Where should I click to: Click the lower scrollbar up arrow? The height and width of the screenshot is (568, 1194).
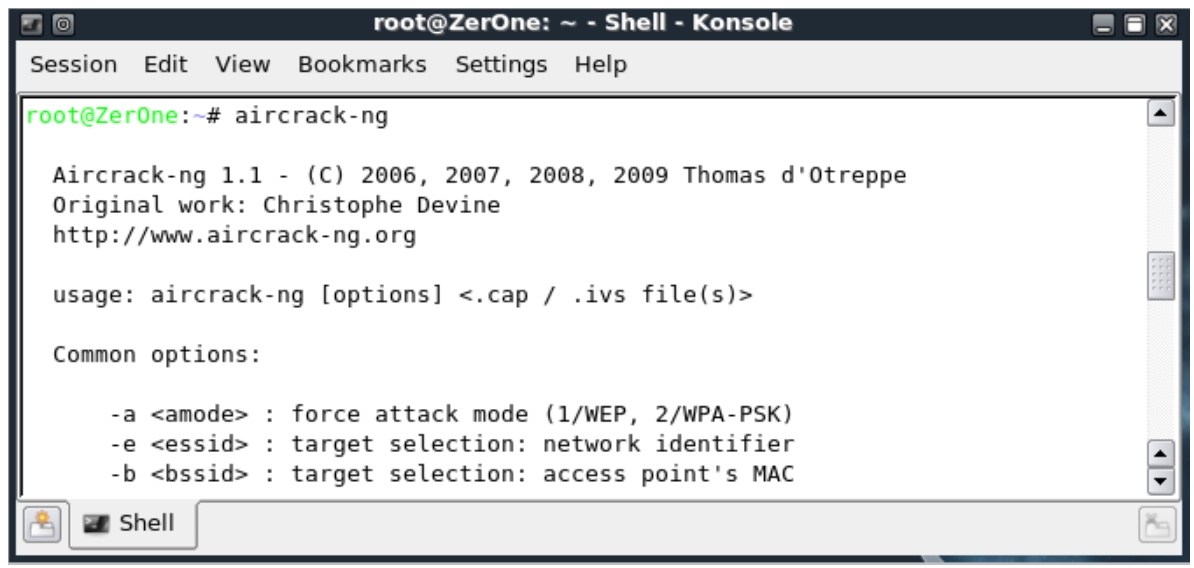pos(1160,454)
